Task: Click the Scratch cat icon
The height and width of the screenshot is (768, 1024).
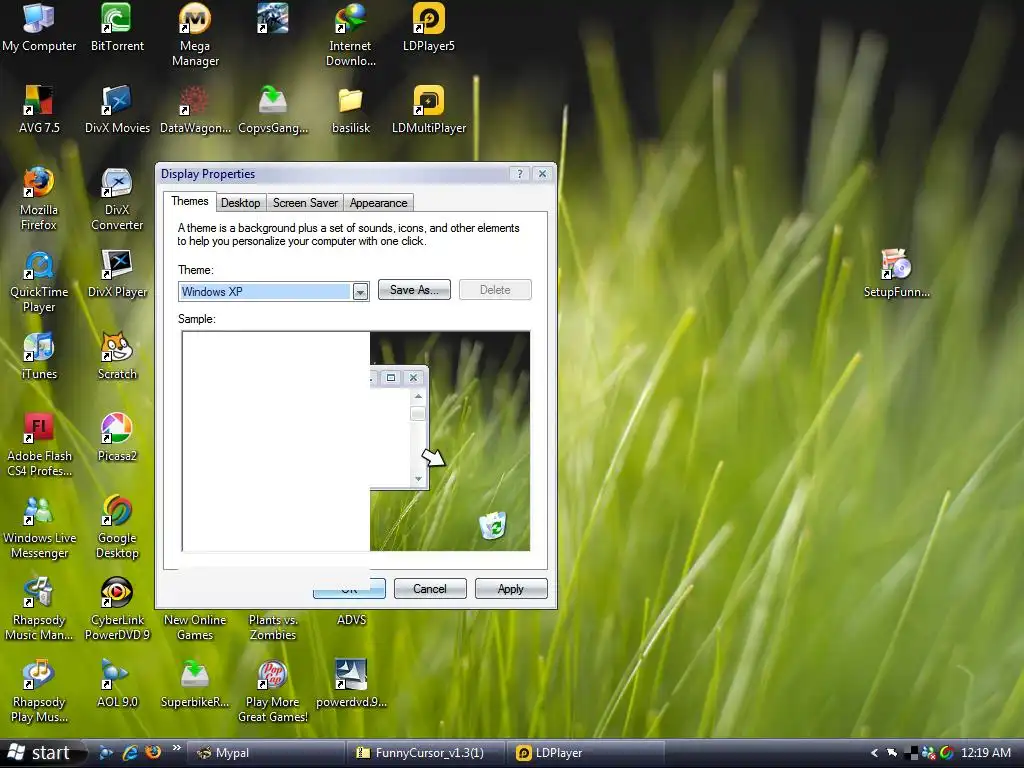Action: [x=117, y=357]
